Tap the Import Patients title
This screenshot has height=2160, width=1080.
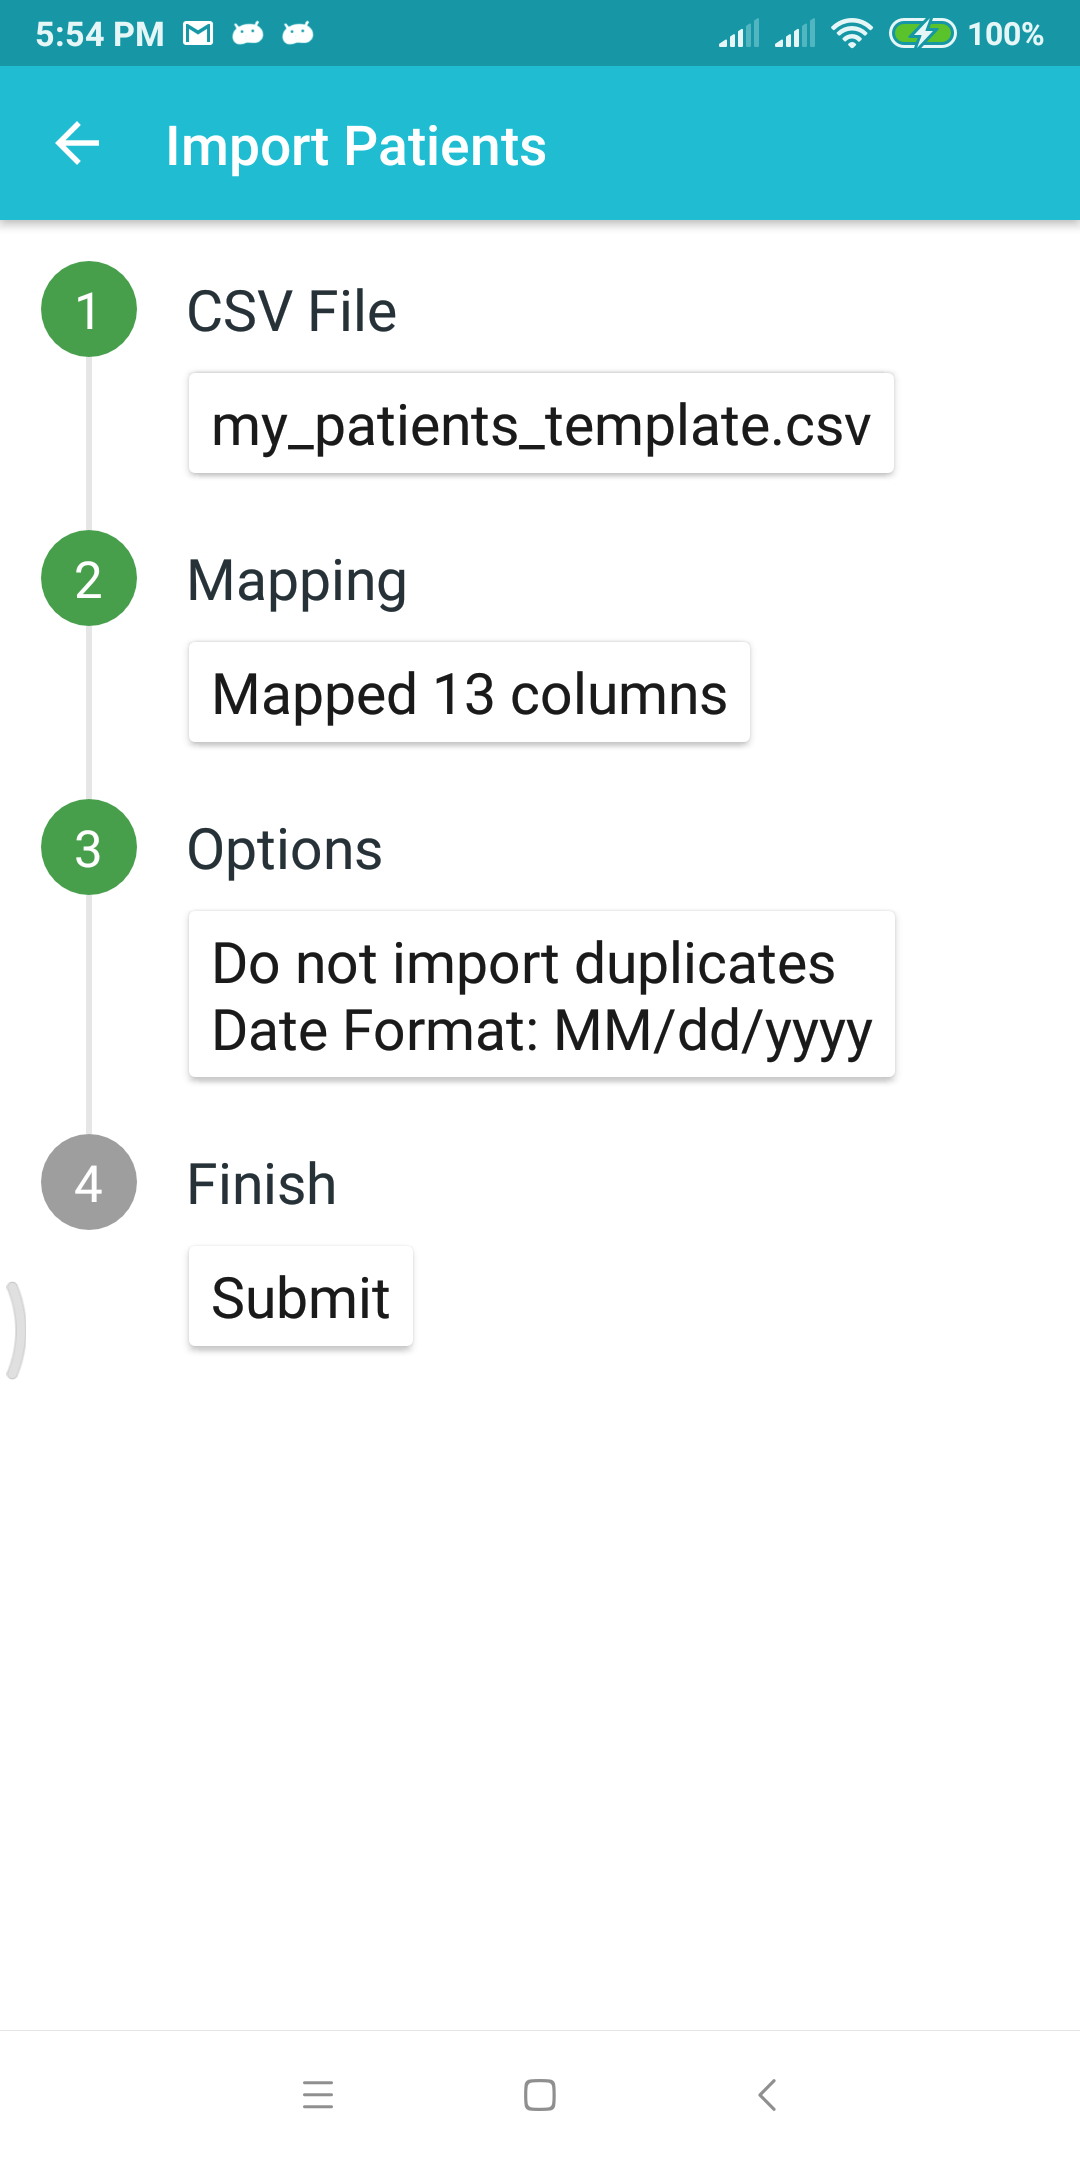coord(356,146)
